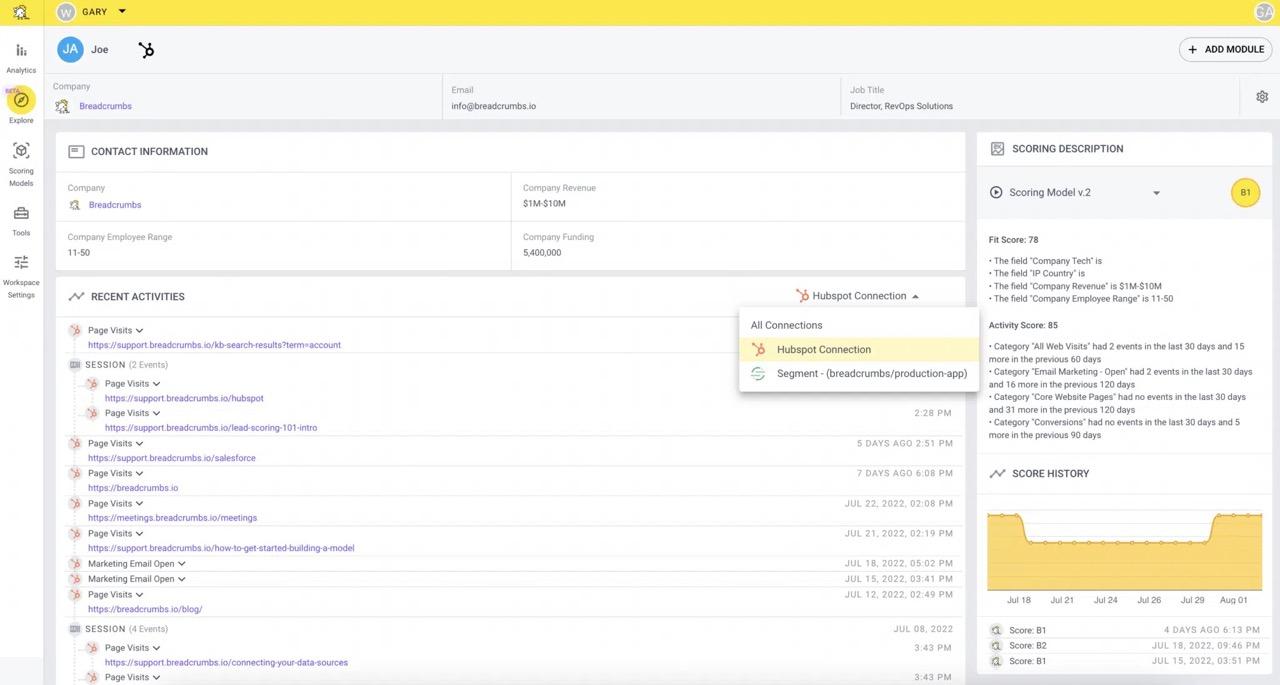This screenshot has width=1280, height=685.
Task: Click HubSpot icon beside Jul 18 Marketing Email Open
Action: pos(75,564)
